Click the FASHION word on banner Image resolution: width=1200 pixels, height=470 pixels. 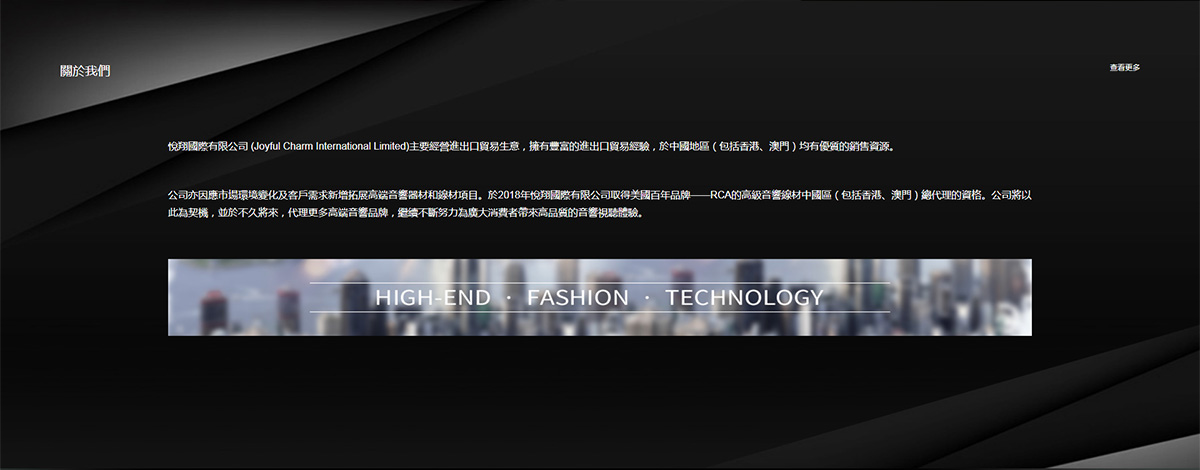pyautogui.click(x=578, y=298)
